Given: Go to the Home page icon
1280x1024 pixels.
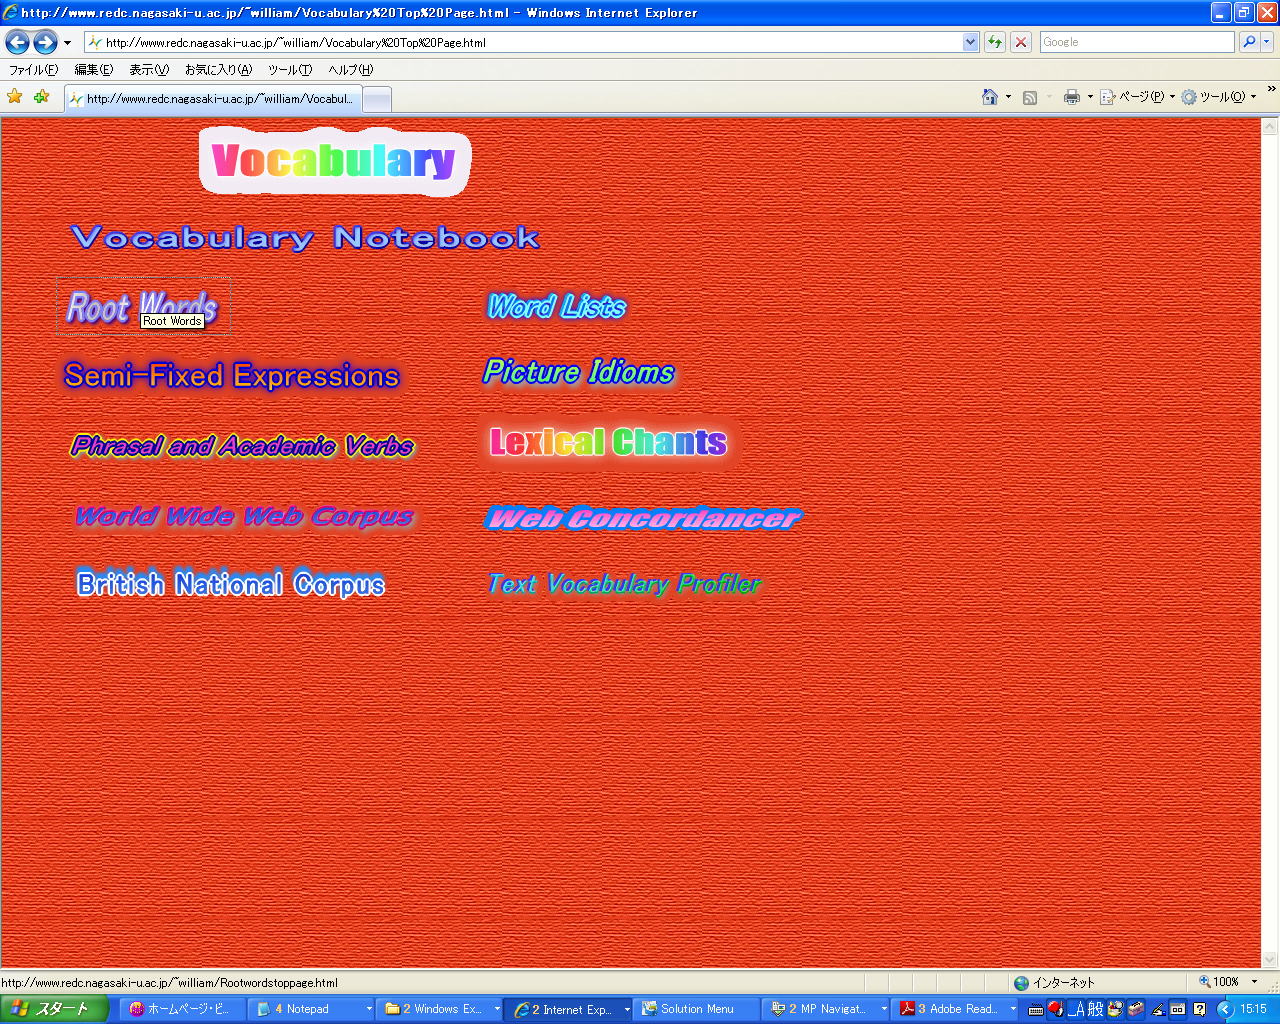Looking at the screenshot, I should pos(989,97).
